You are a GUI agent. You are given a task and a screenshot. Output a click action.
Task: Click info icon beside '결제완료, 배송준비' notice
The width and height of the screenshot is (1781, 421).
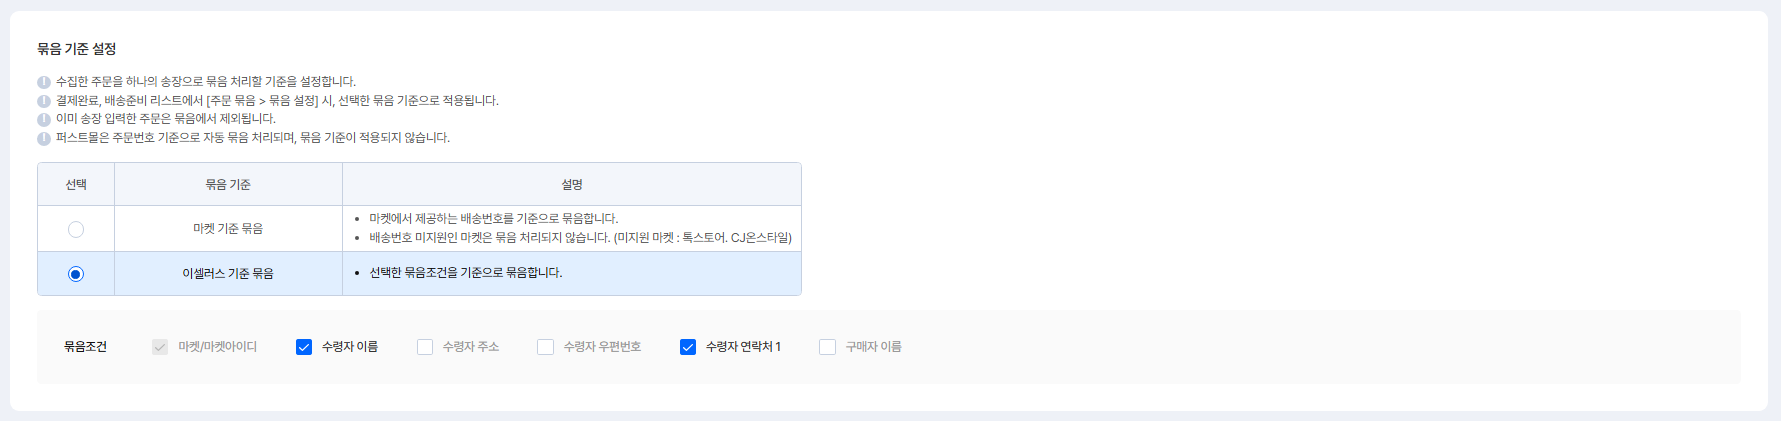(x=44, y=101)
